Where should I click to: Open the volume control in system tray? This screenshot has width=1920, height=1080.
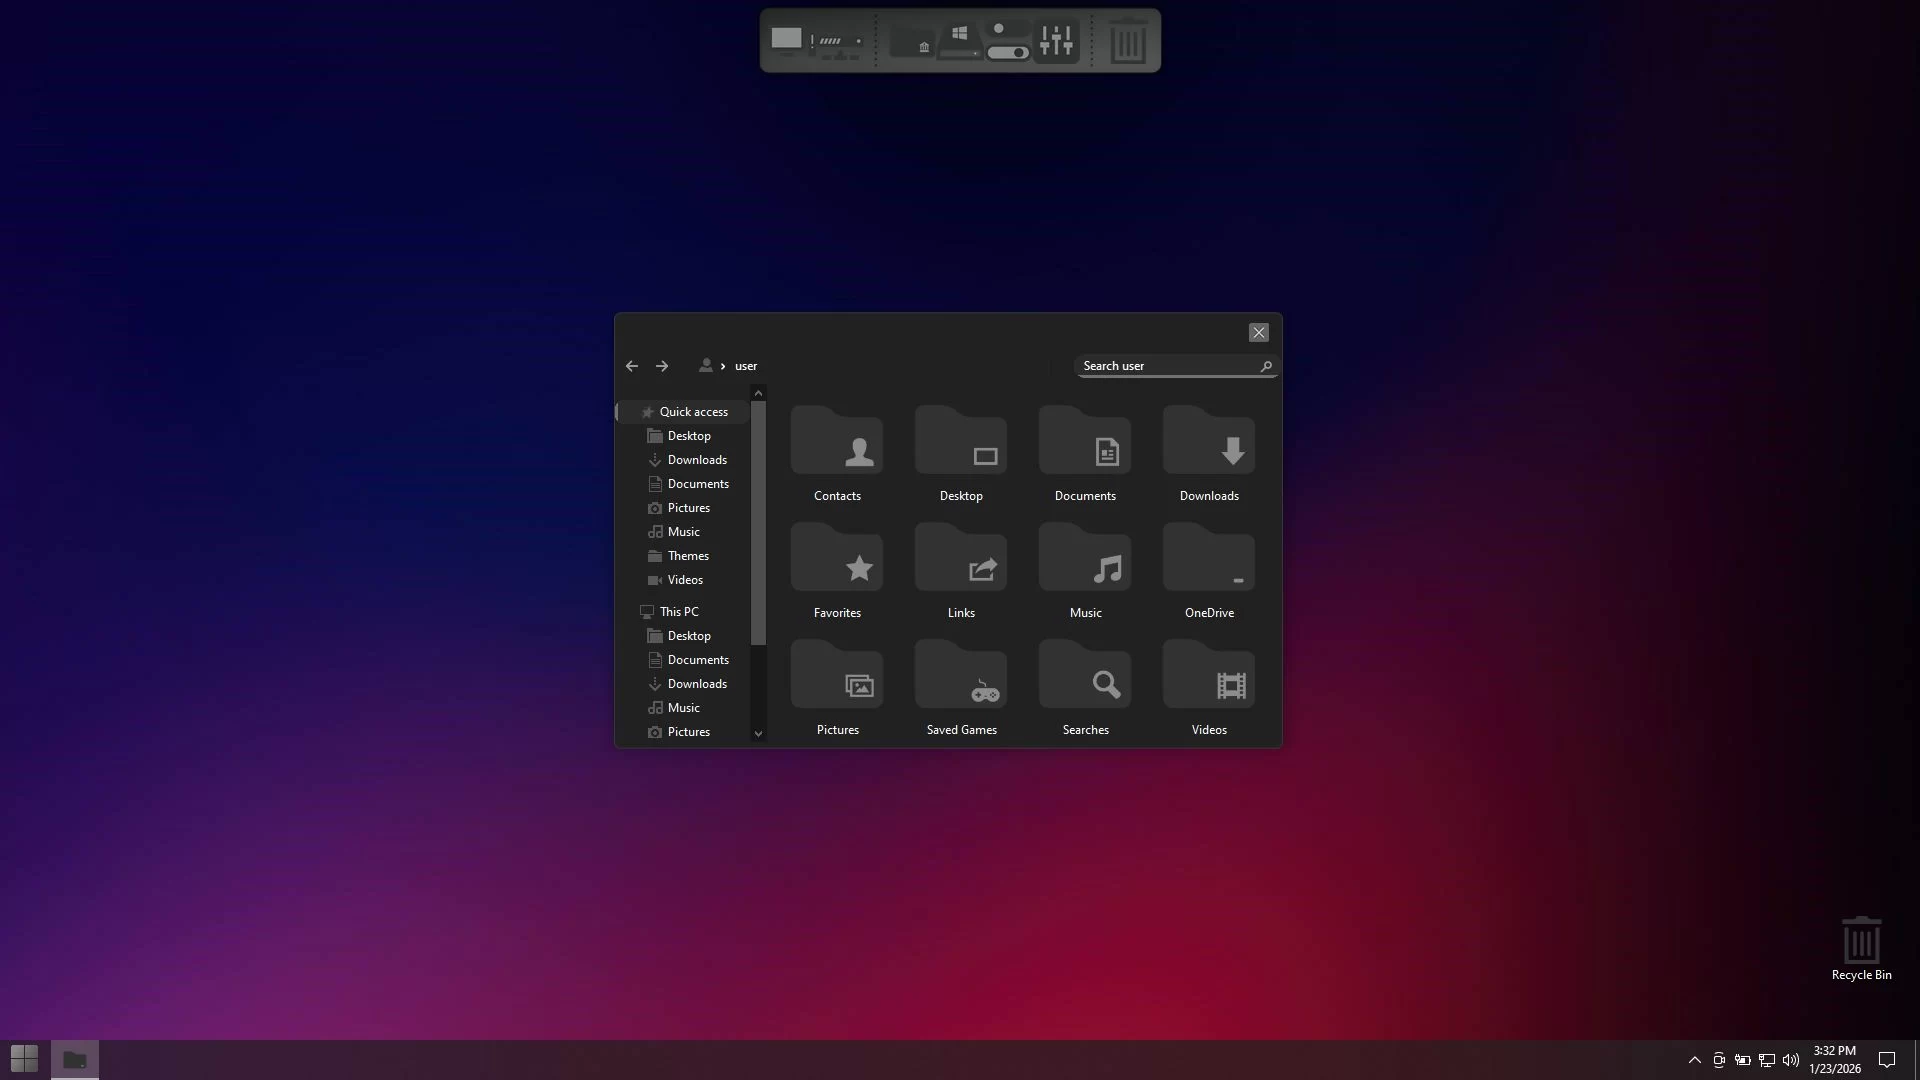click(1790, 1060)
